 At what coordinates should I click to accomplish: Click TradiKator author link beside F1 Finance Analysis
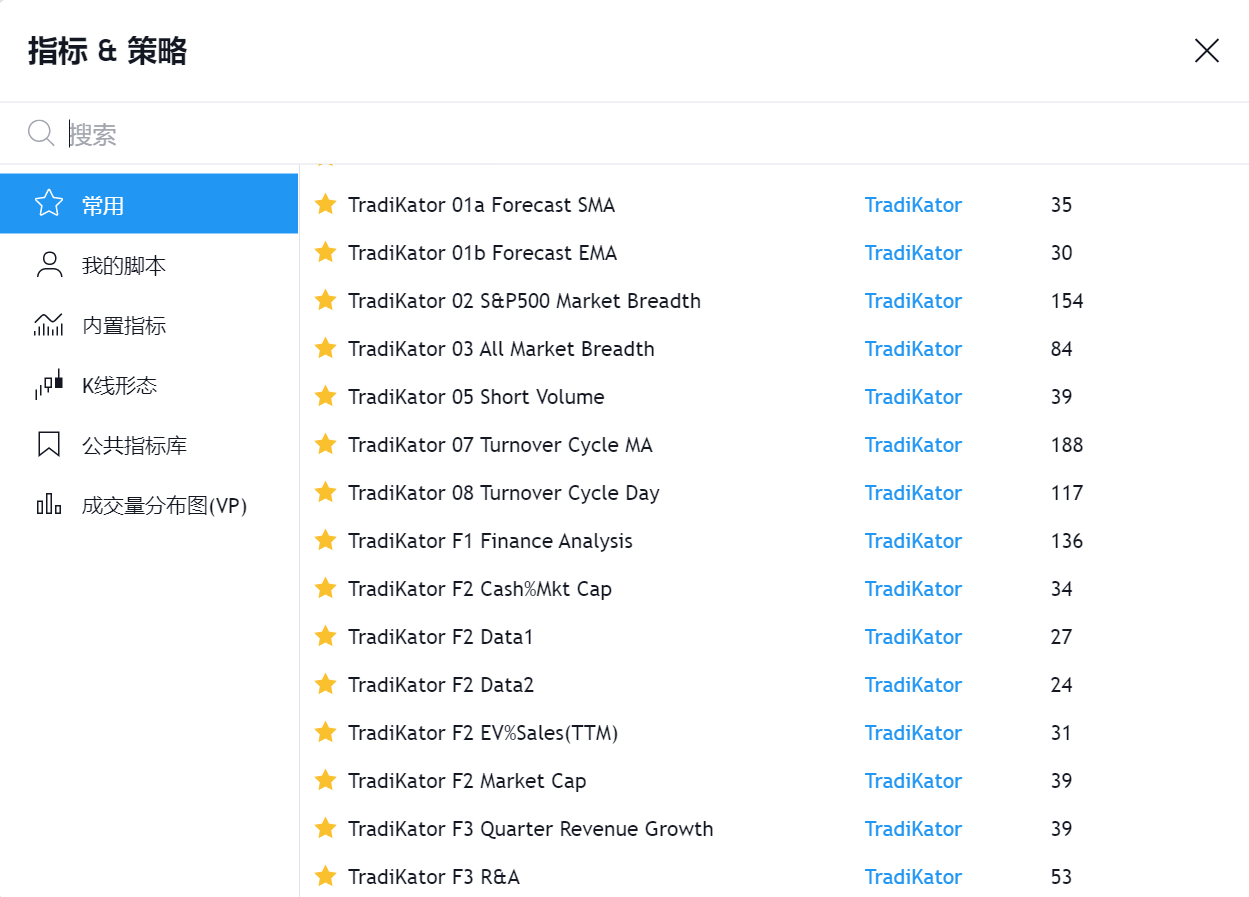(913, 541)
